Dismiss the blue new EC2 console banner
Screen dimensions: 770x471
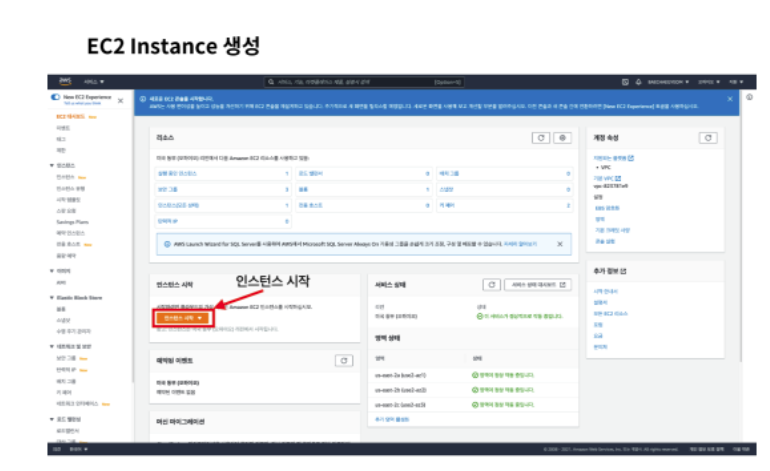pos(730,99)
